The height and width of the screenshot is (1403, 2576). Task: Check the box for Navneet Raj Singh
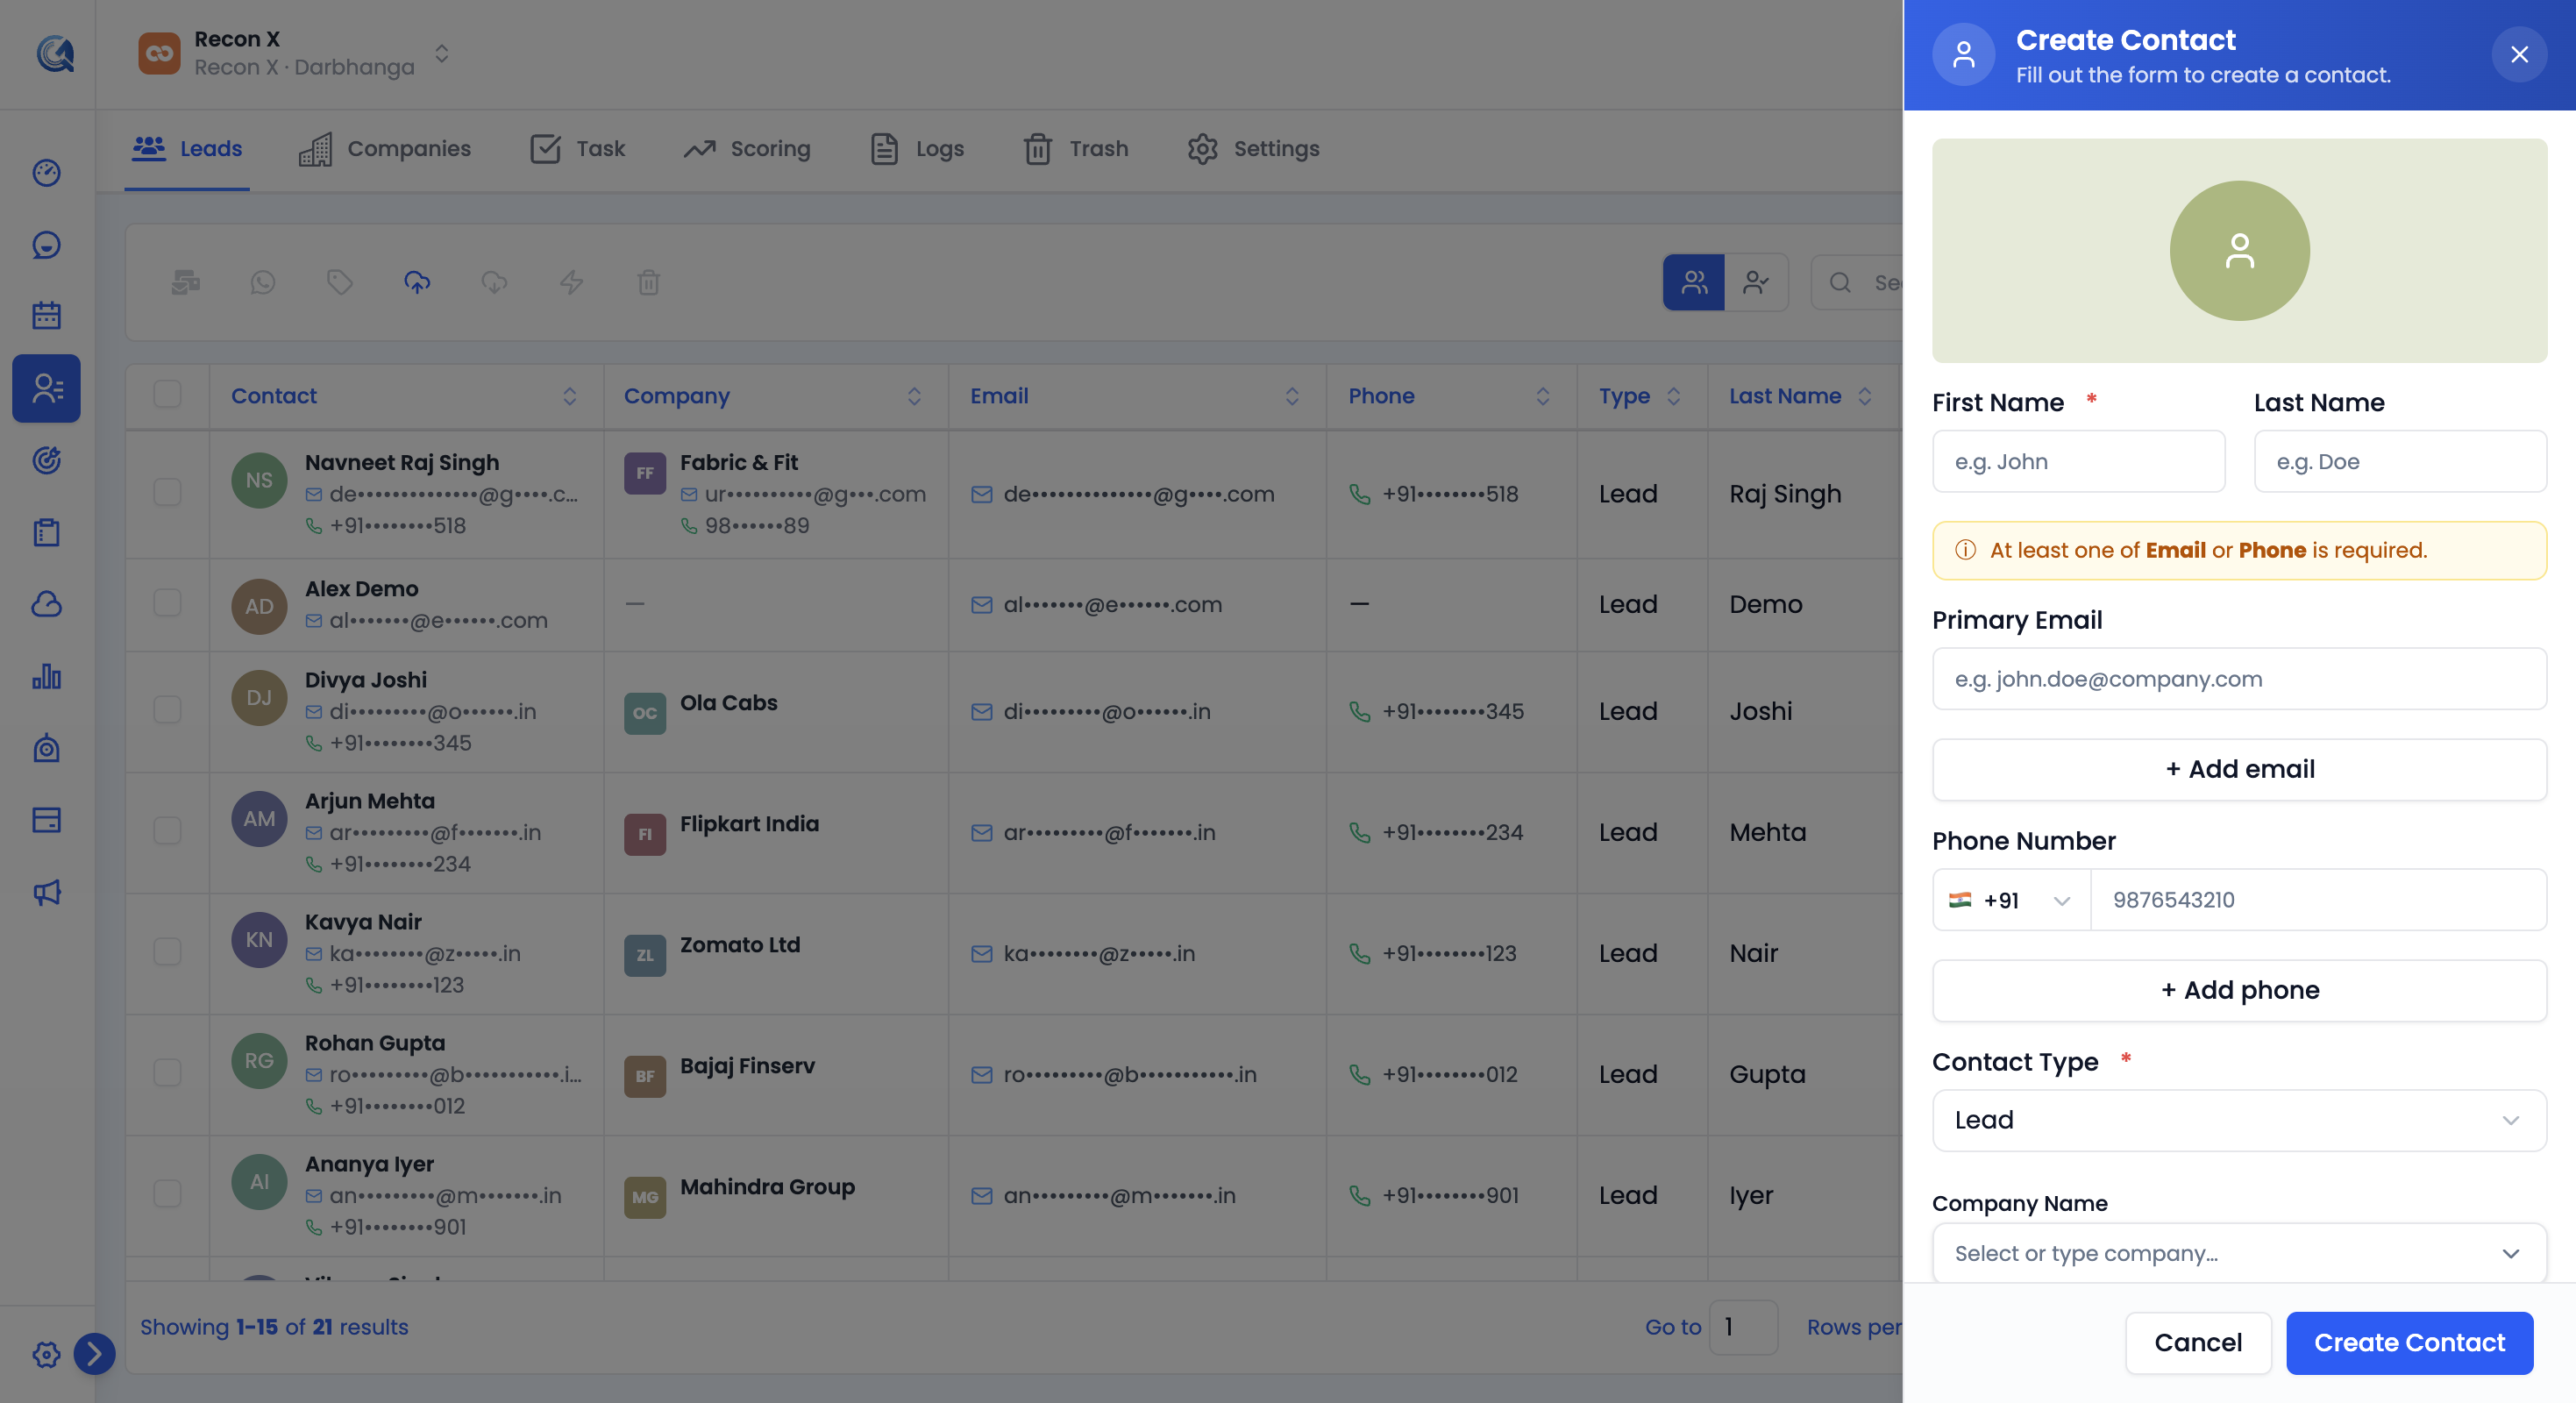pyautogui.click(x=167, y=492)
